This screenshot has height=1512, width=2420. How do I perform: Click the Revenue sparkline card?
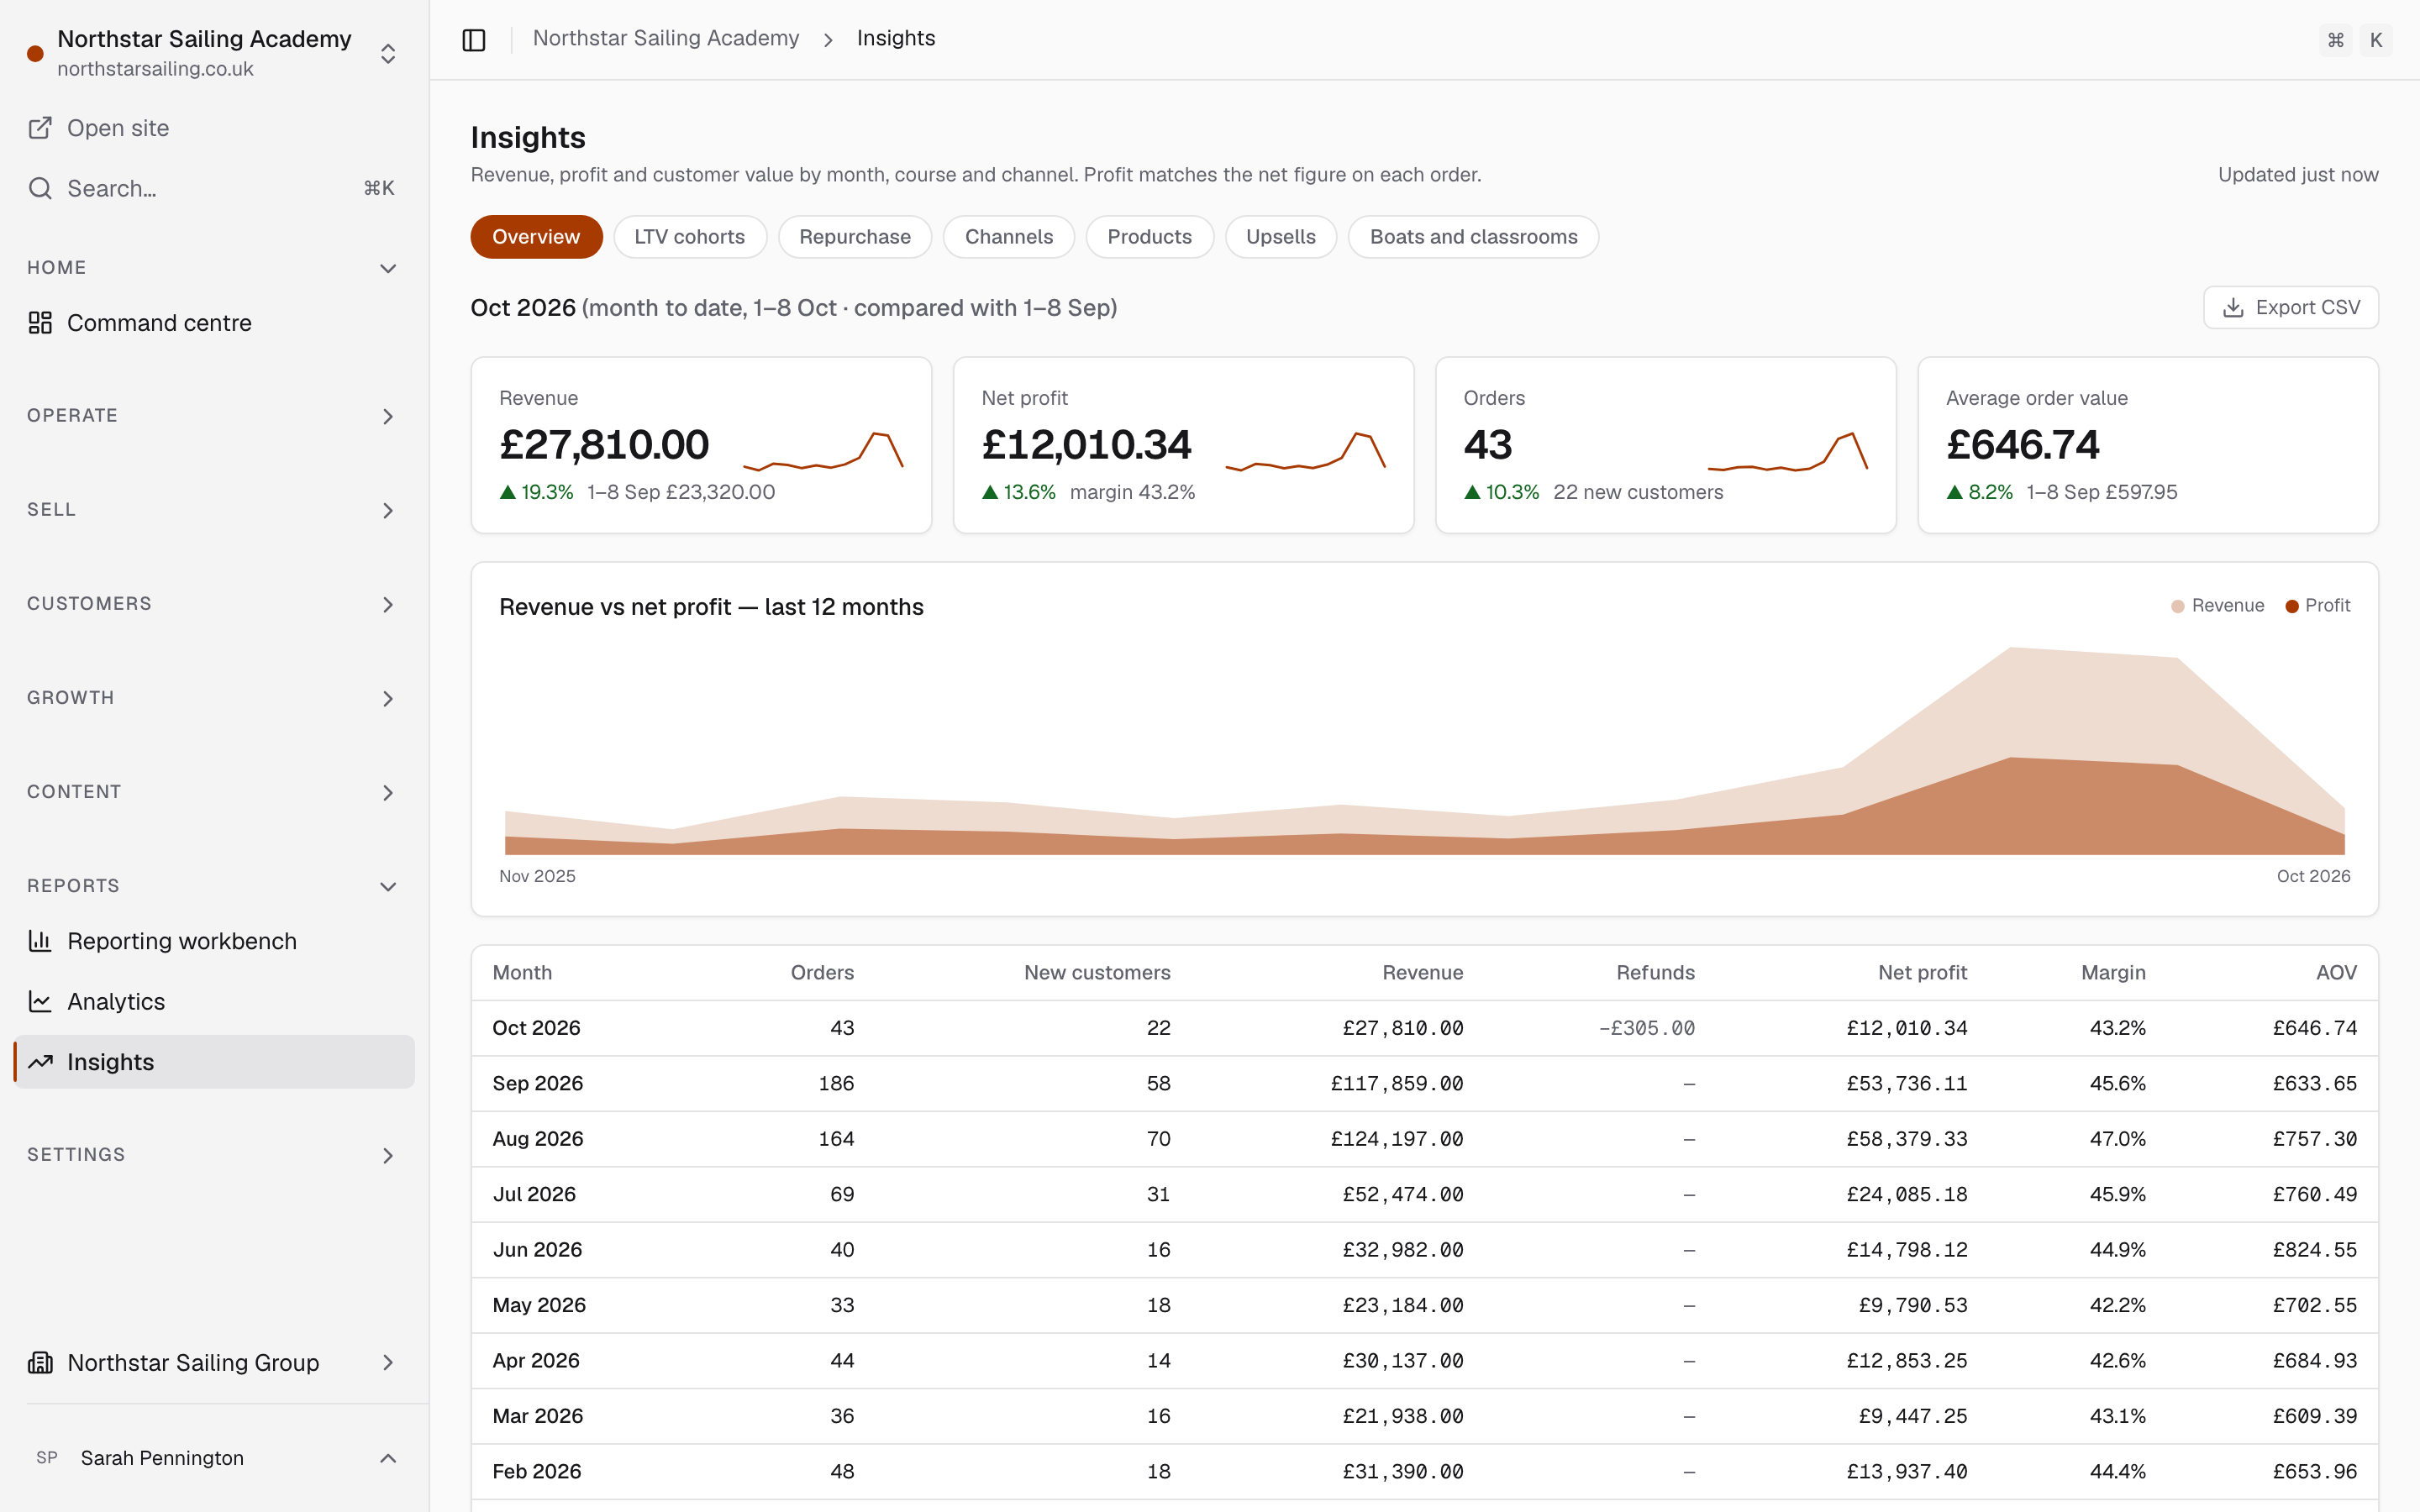pos(701,445)
